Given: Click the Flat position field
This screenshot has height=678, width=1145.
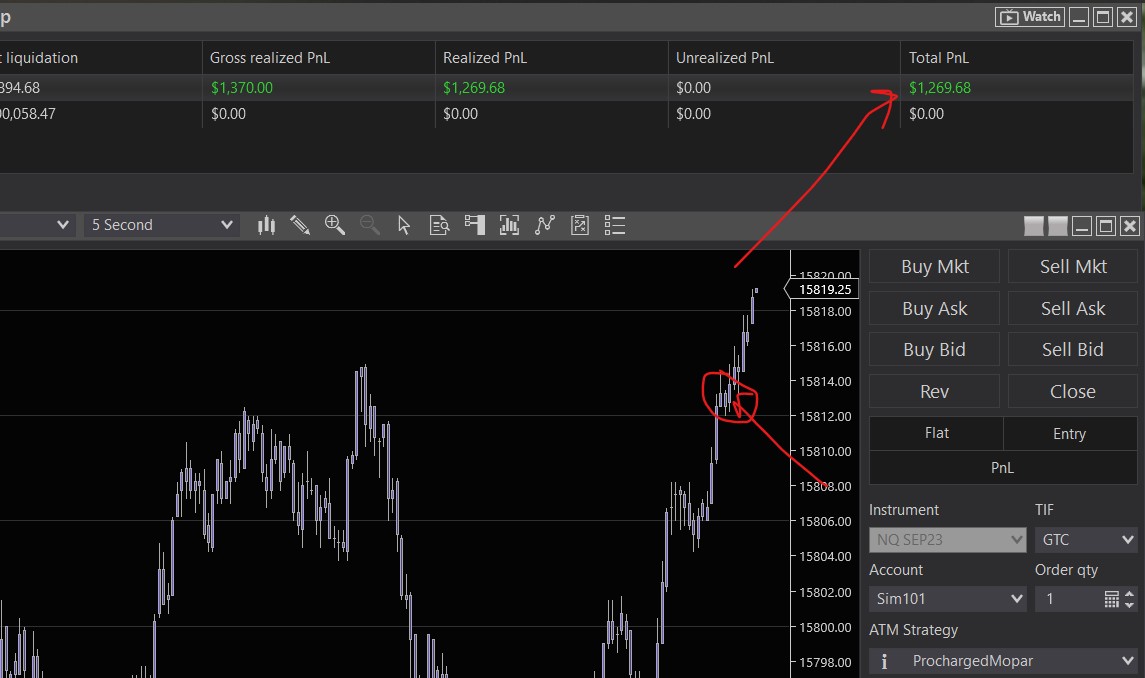Looking at the screenshot, I should 936,433.
